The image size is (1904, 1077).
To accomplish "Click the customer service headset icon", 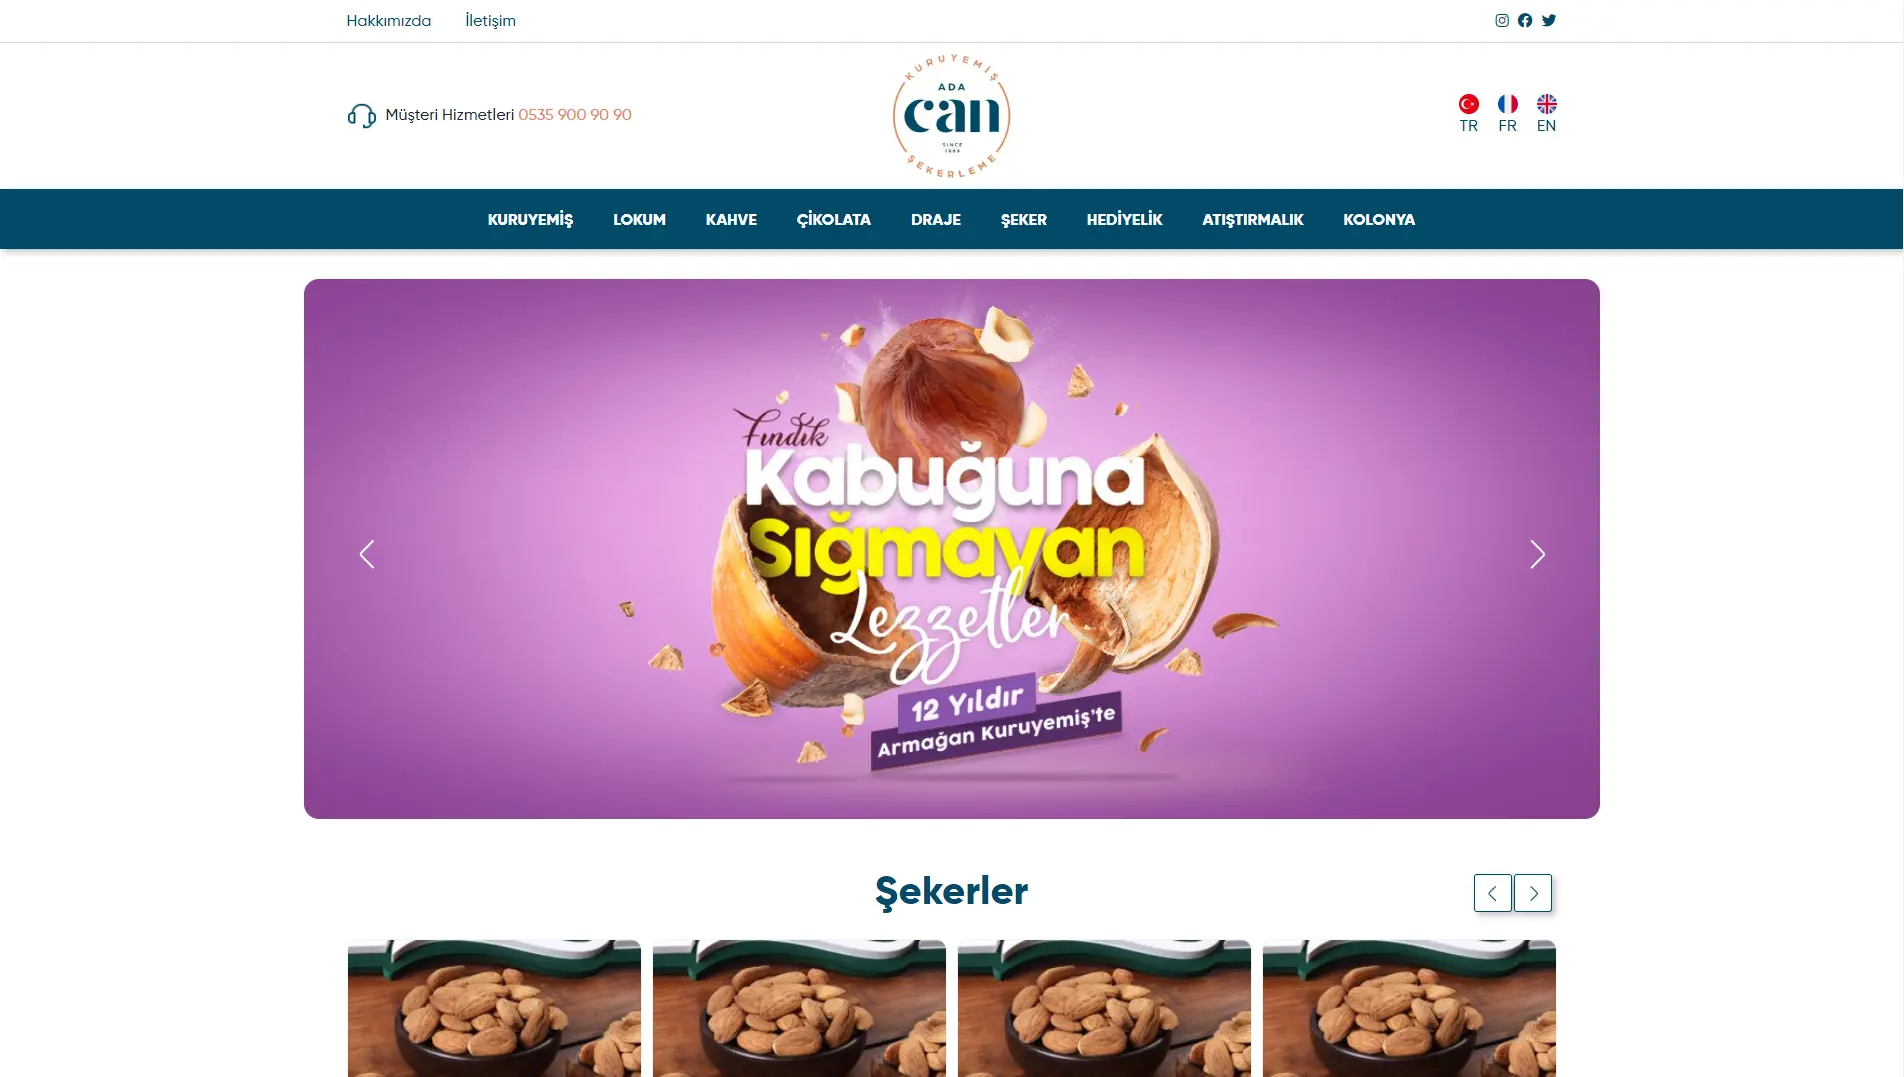I will (361, 116).
